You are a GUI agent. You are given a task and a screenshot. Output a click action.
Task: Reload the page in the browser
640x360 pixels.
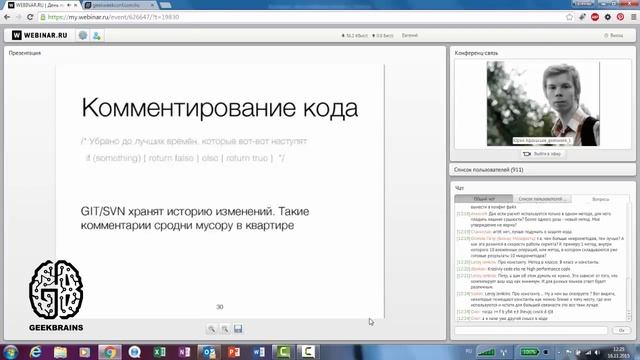[x=30, y=17]
